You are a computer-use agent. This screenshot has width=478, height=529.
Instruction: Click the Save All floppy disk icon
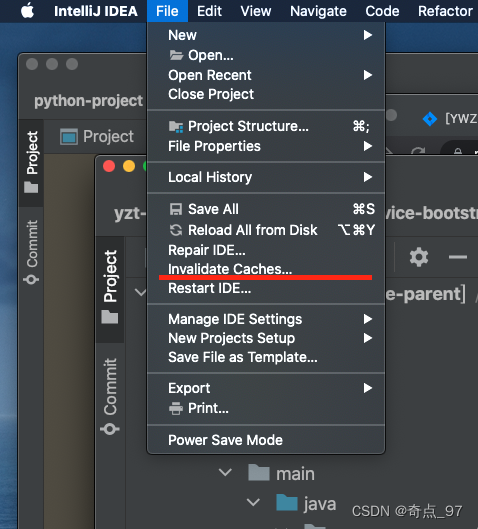click(x=176, y=209)
